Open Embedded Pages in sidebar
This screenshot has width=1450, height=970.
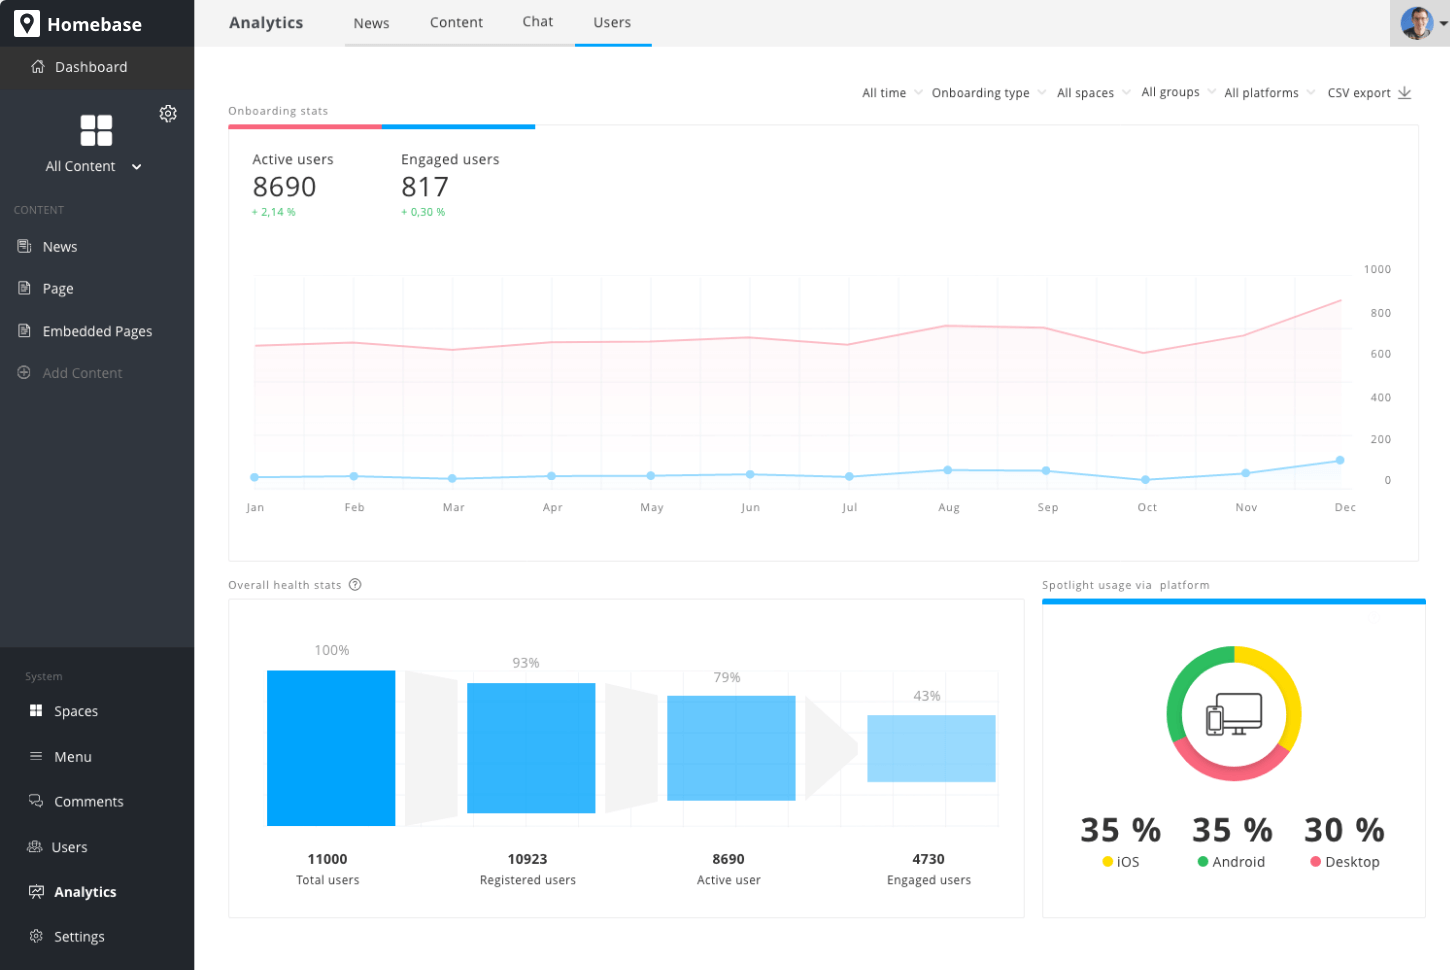point(97,331)
